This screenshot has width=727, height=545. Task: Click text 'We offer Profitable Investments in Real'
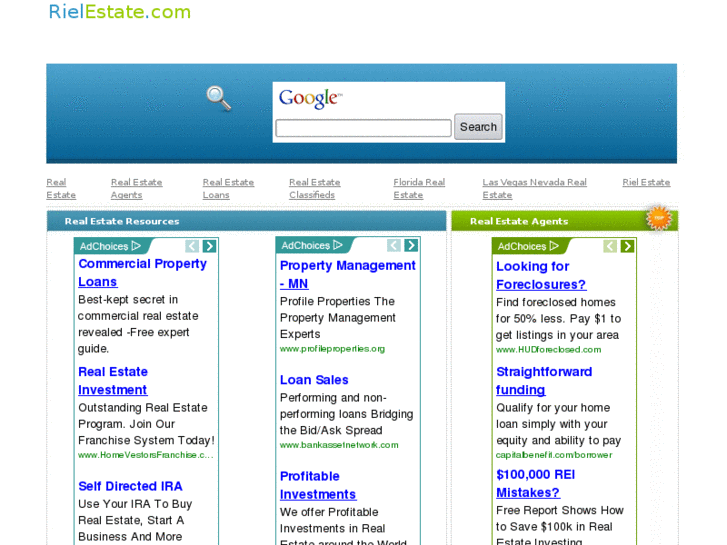(x=332, y=520)
